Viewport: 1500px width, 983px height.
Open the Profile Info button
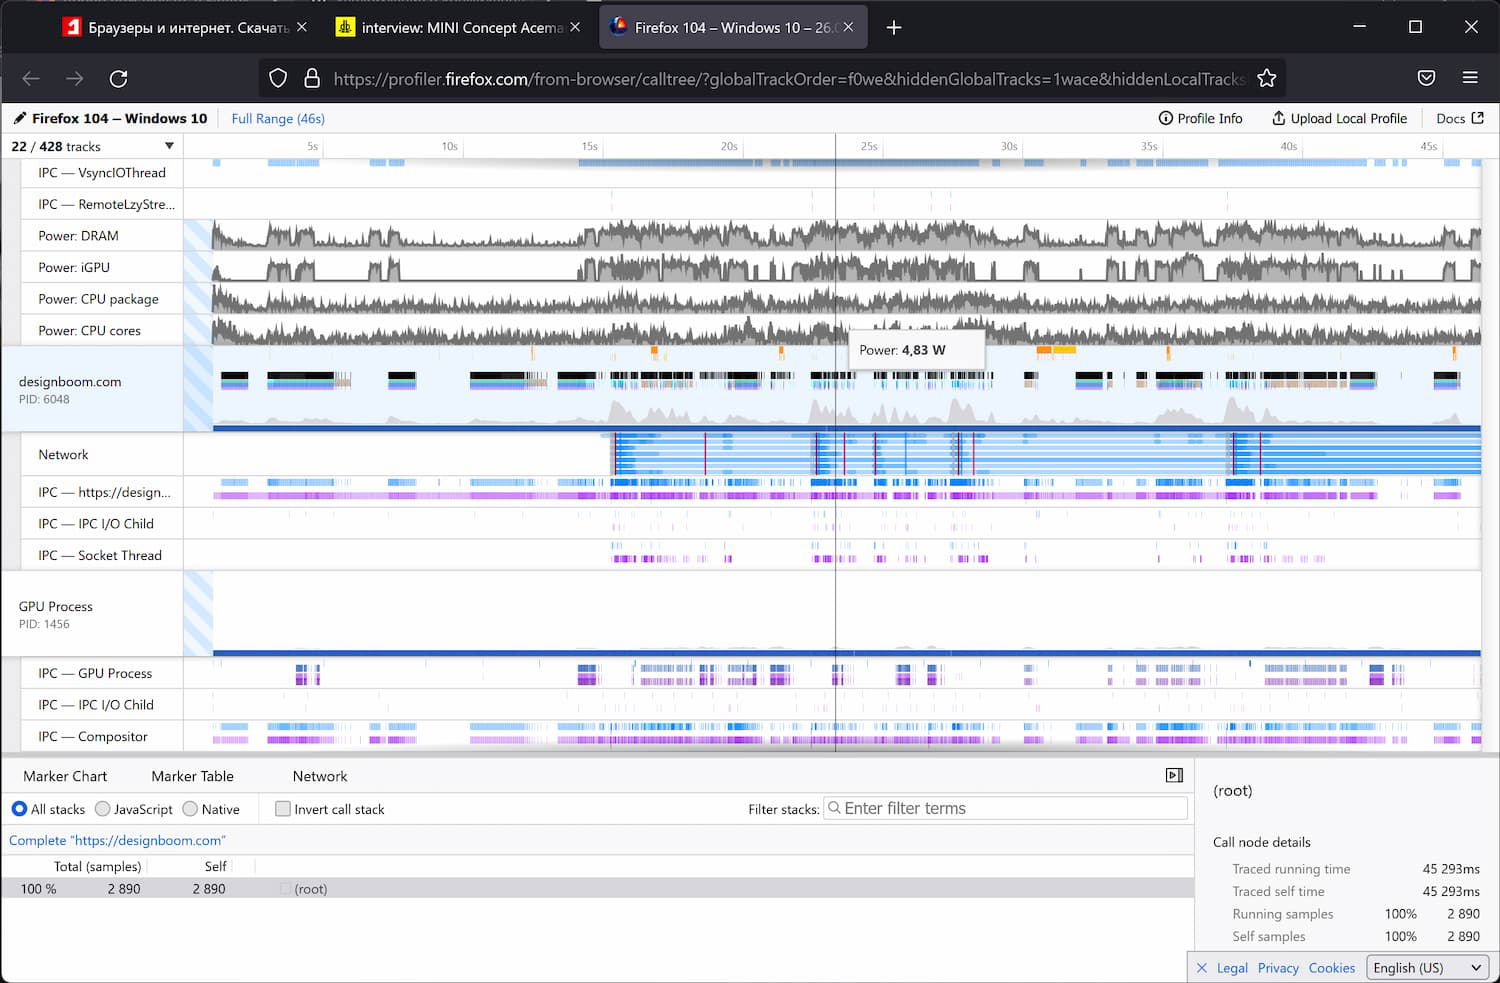pos(1200,118)
